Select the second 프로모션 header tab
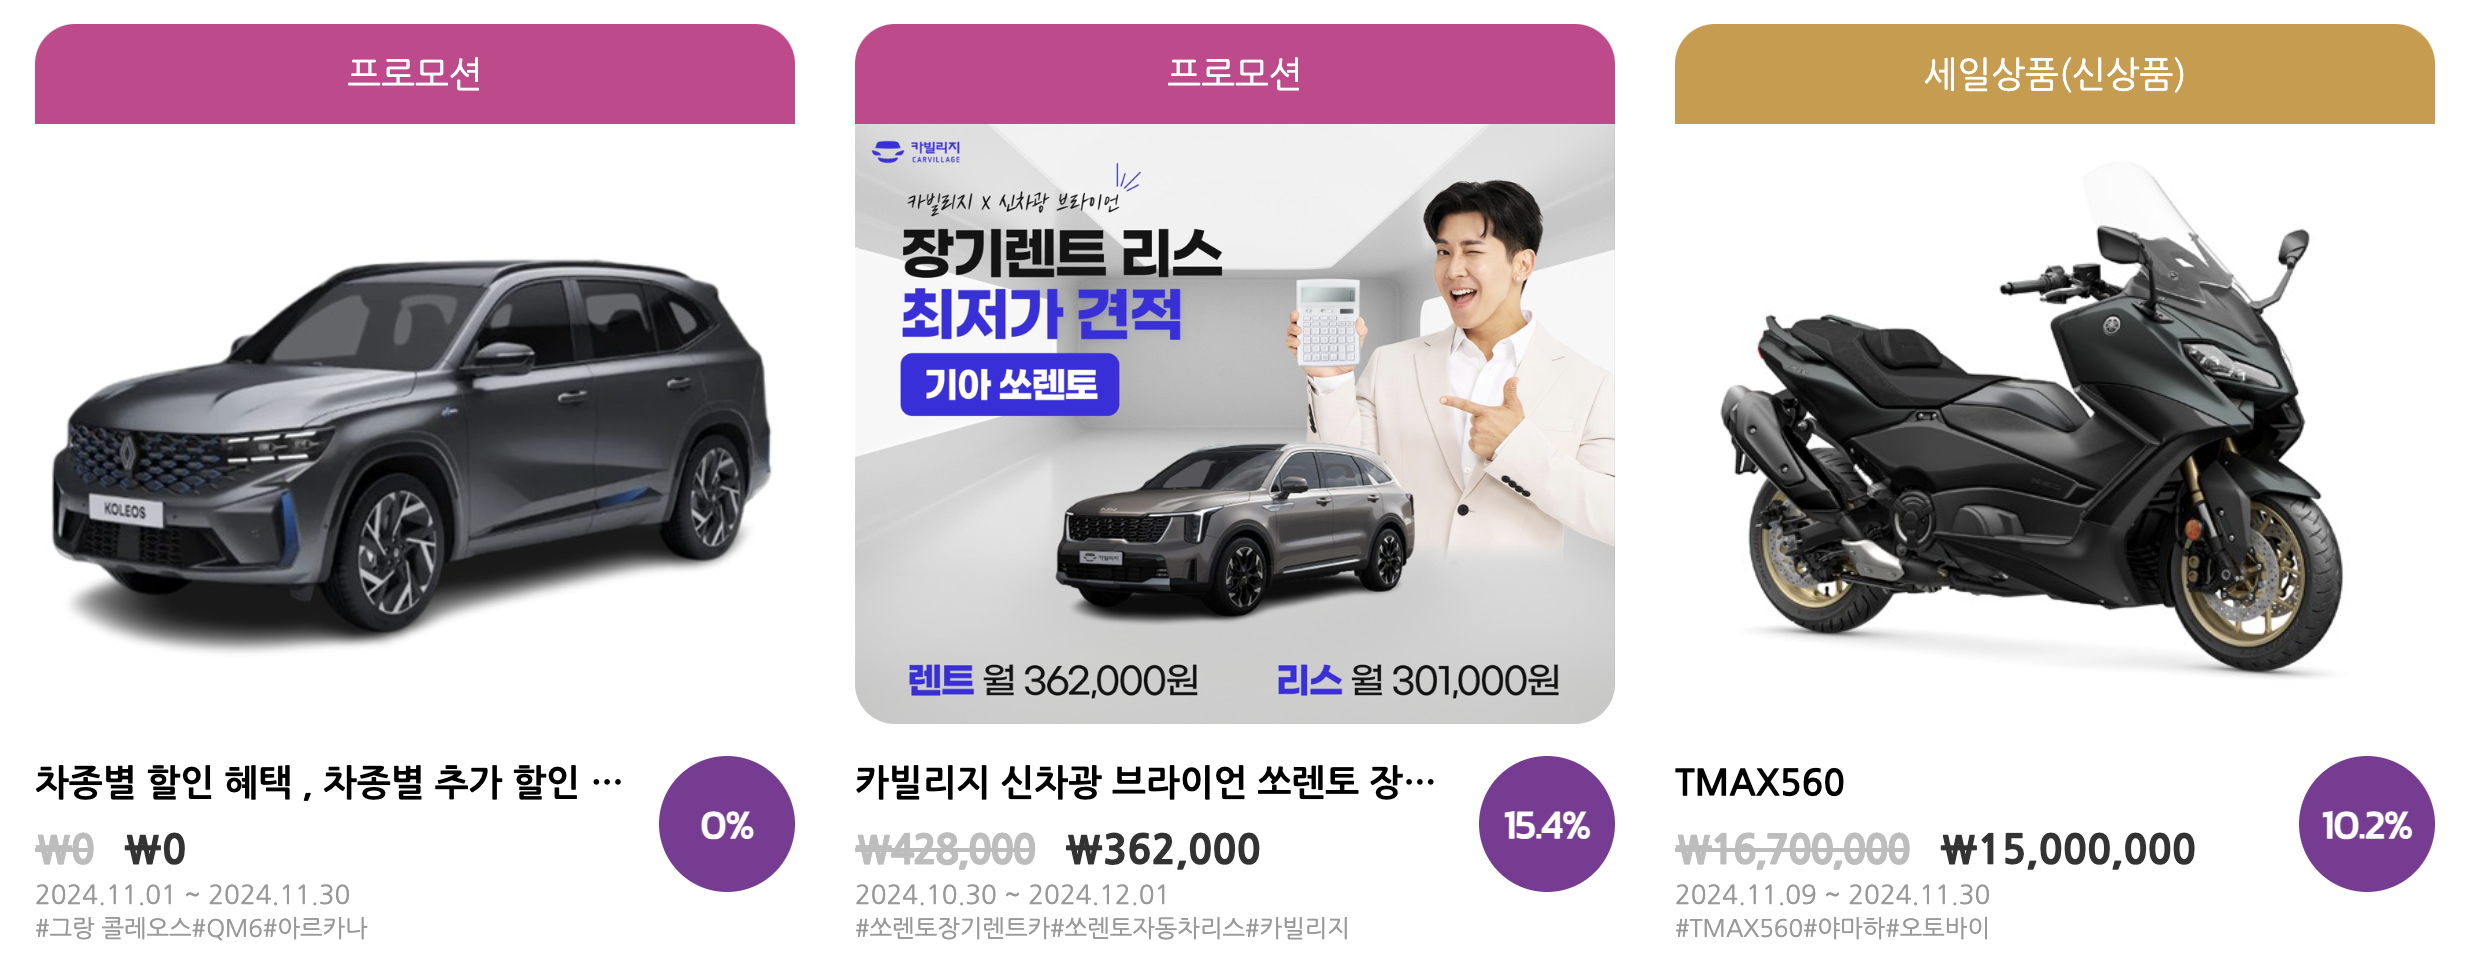The image size is (2466, 964). tap(1235, 74)
